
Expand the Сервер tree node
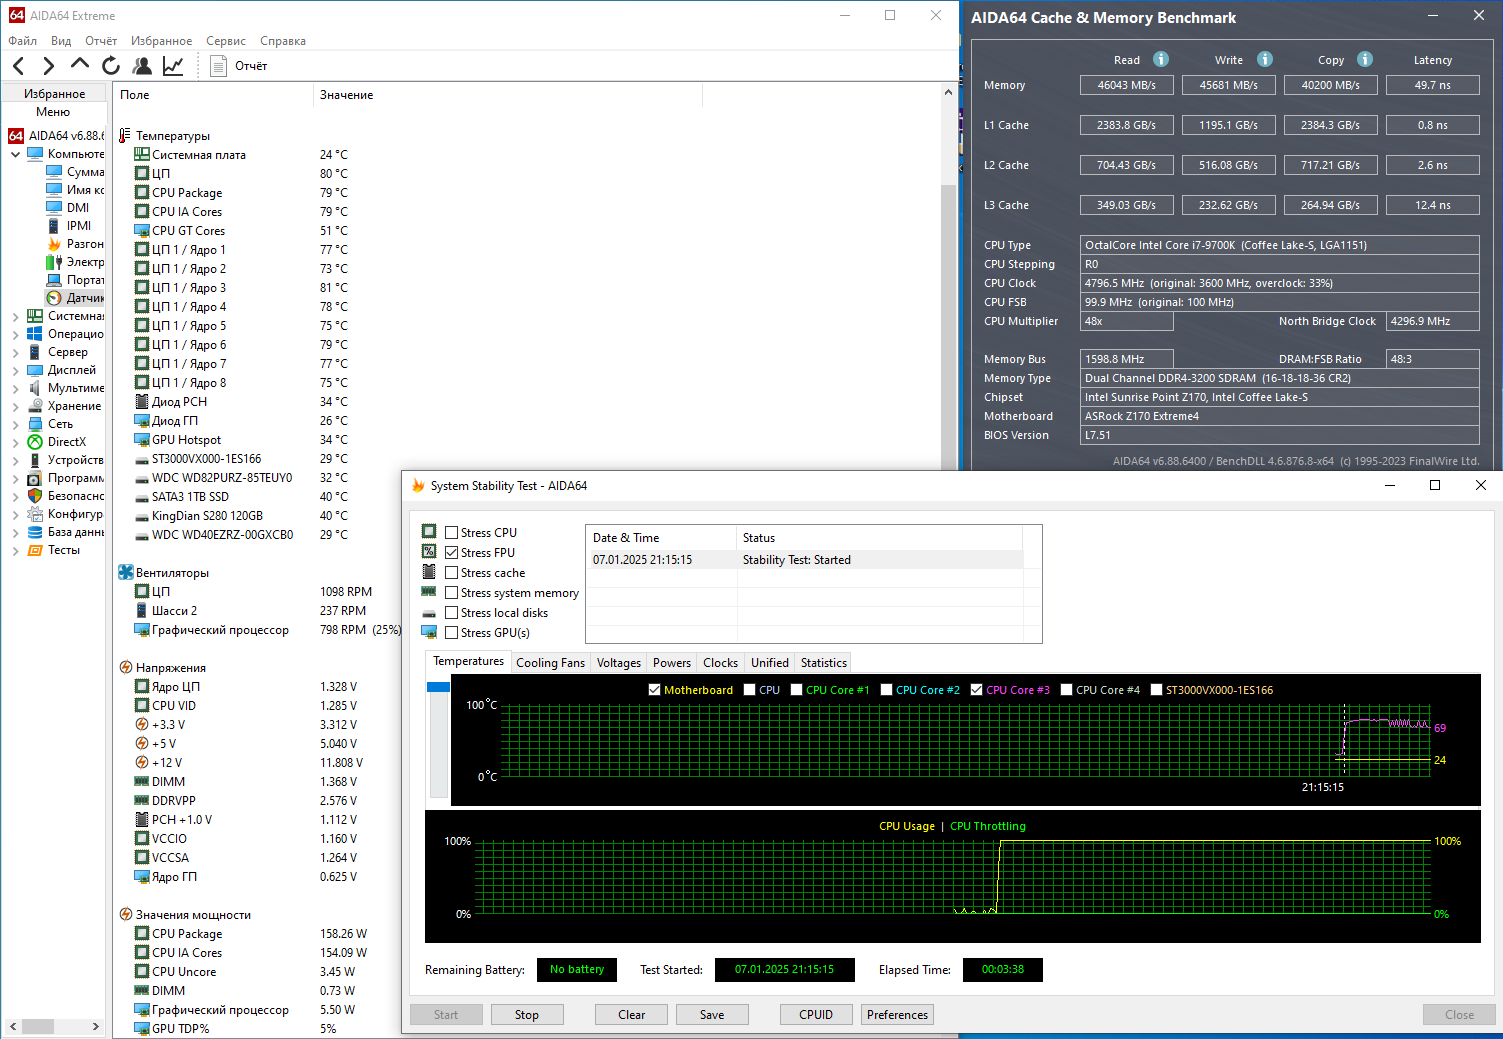tap(15, 352)
